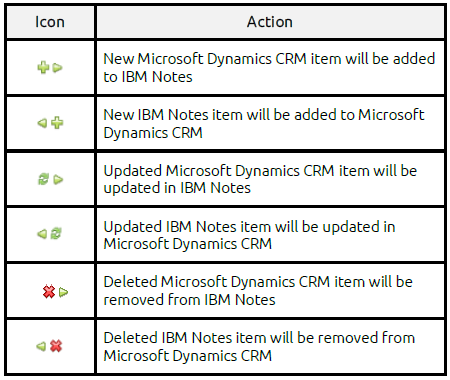Select the Icon column header
This screenshot has height=380, width=450.
[x=50, y=22]
